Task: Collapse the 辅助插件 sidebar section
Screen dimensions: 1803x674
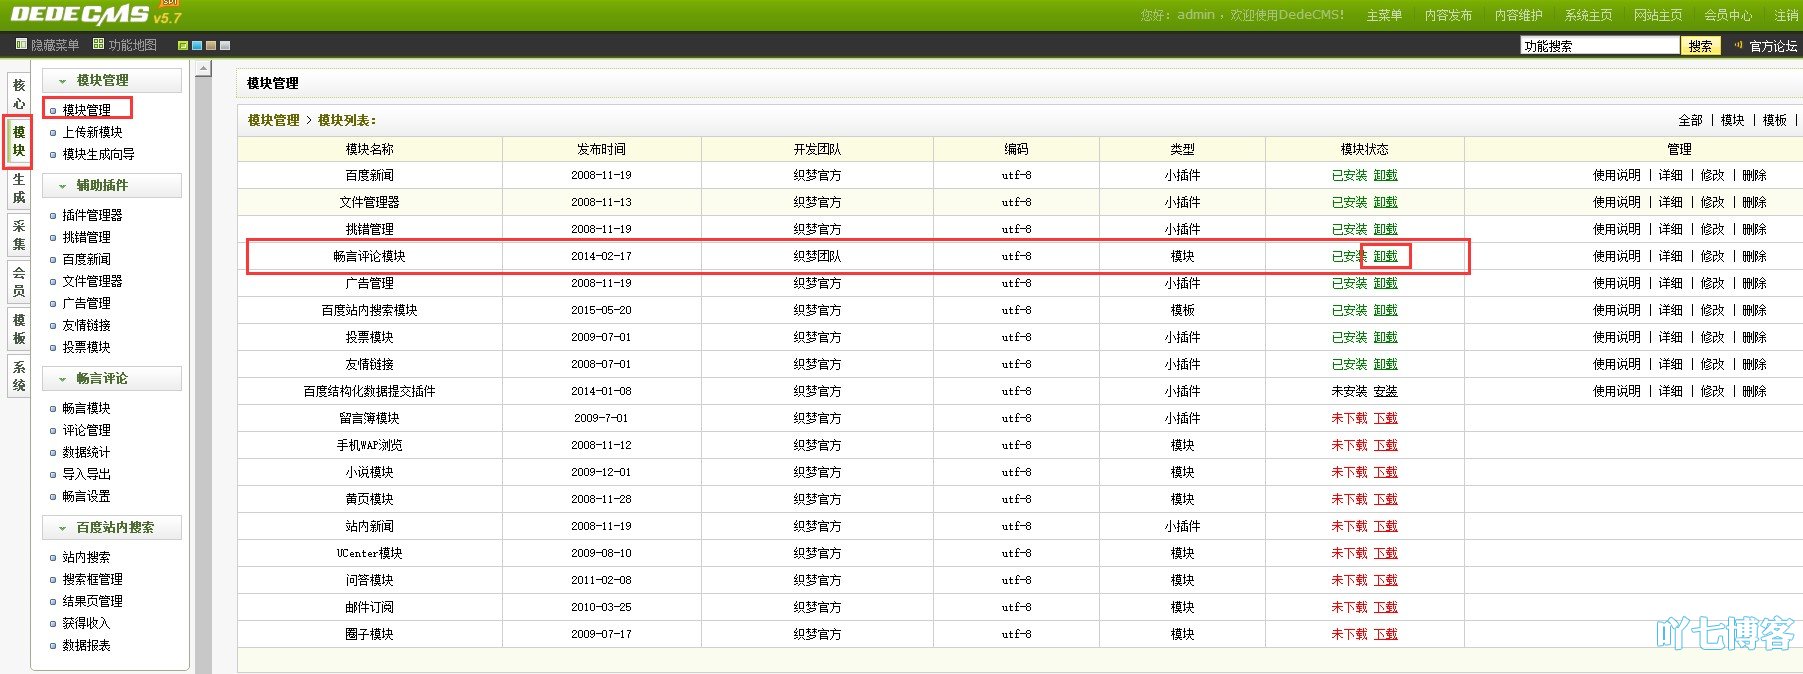Action: pyautogui.click(x=63, y=186)
